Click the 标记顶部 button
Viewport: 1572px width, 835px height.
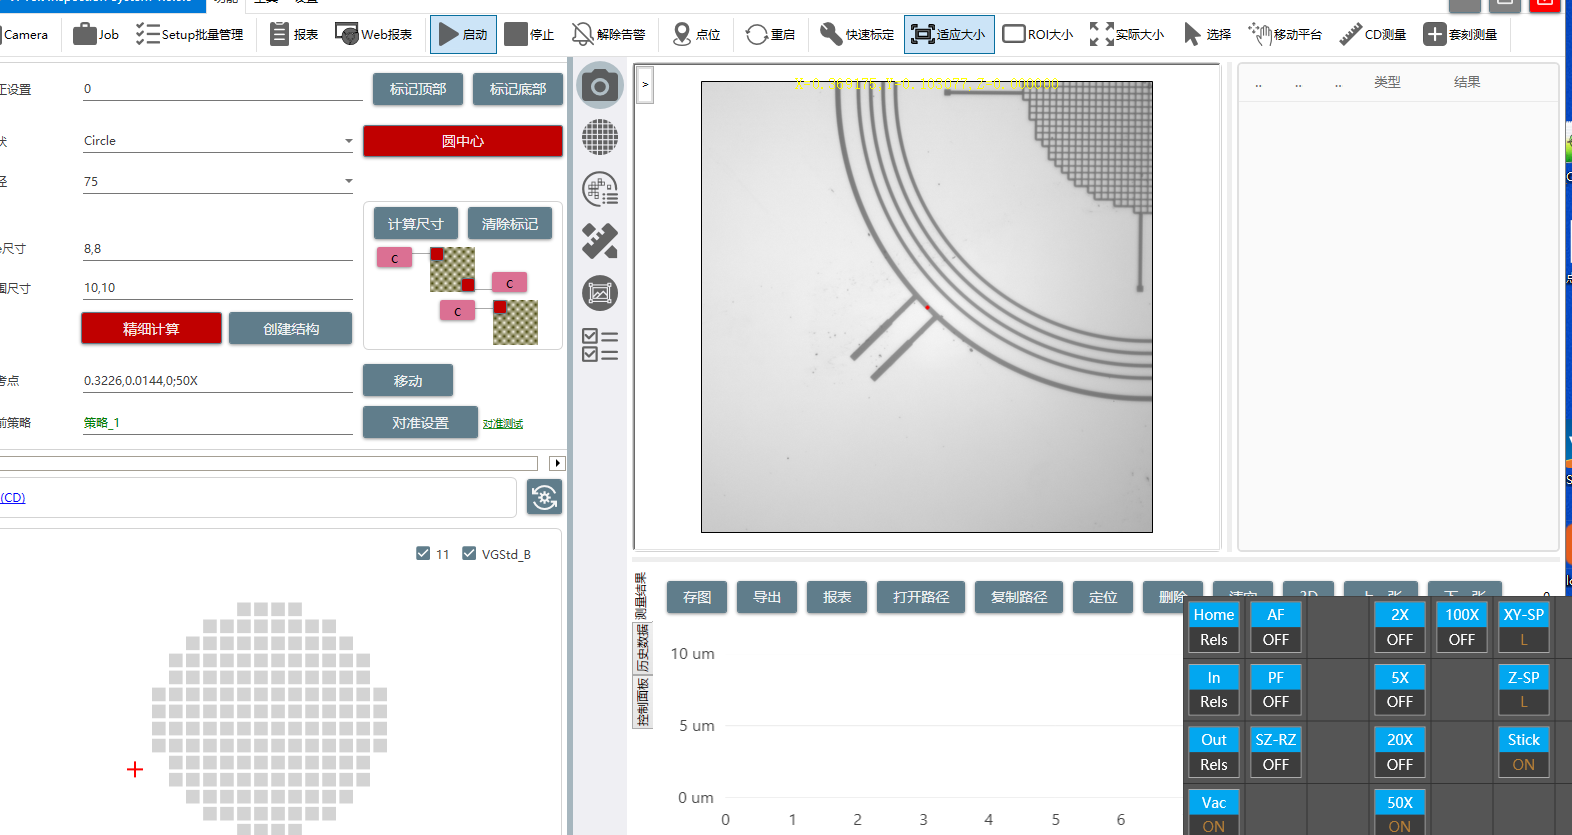pos(418,89)
